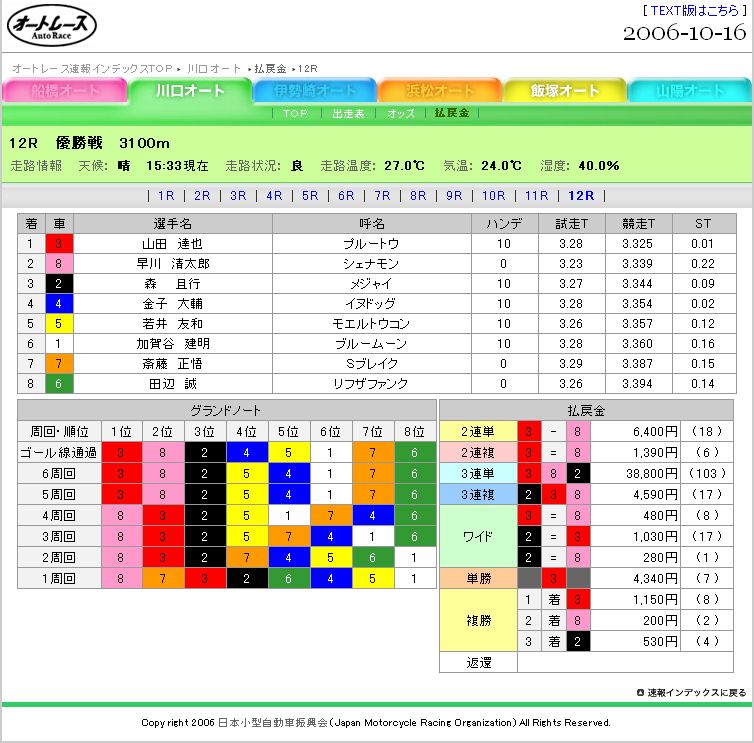Click race time 3.394

(x=638, y=384)
